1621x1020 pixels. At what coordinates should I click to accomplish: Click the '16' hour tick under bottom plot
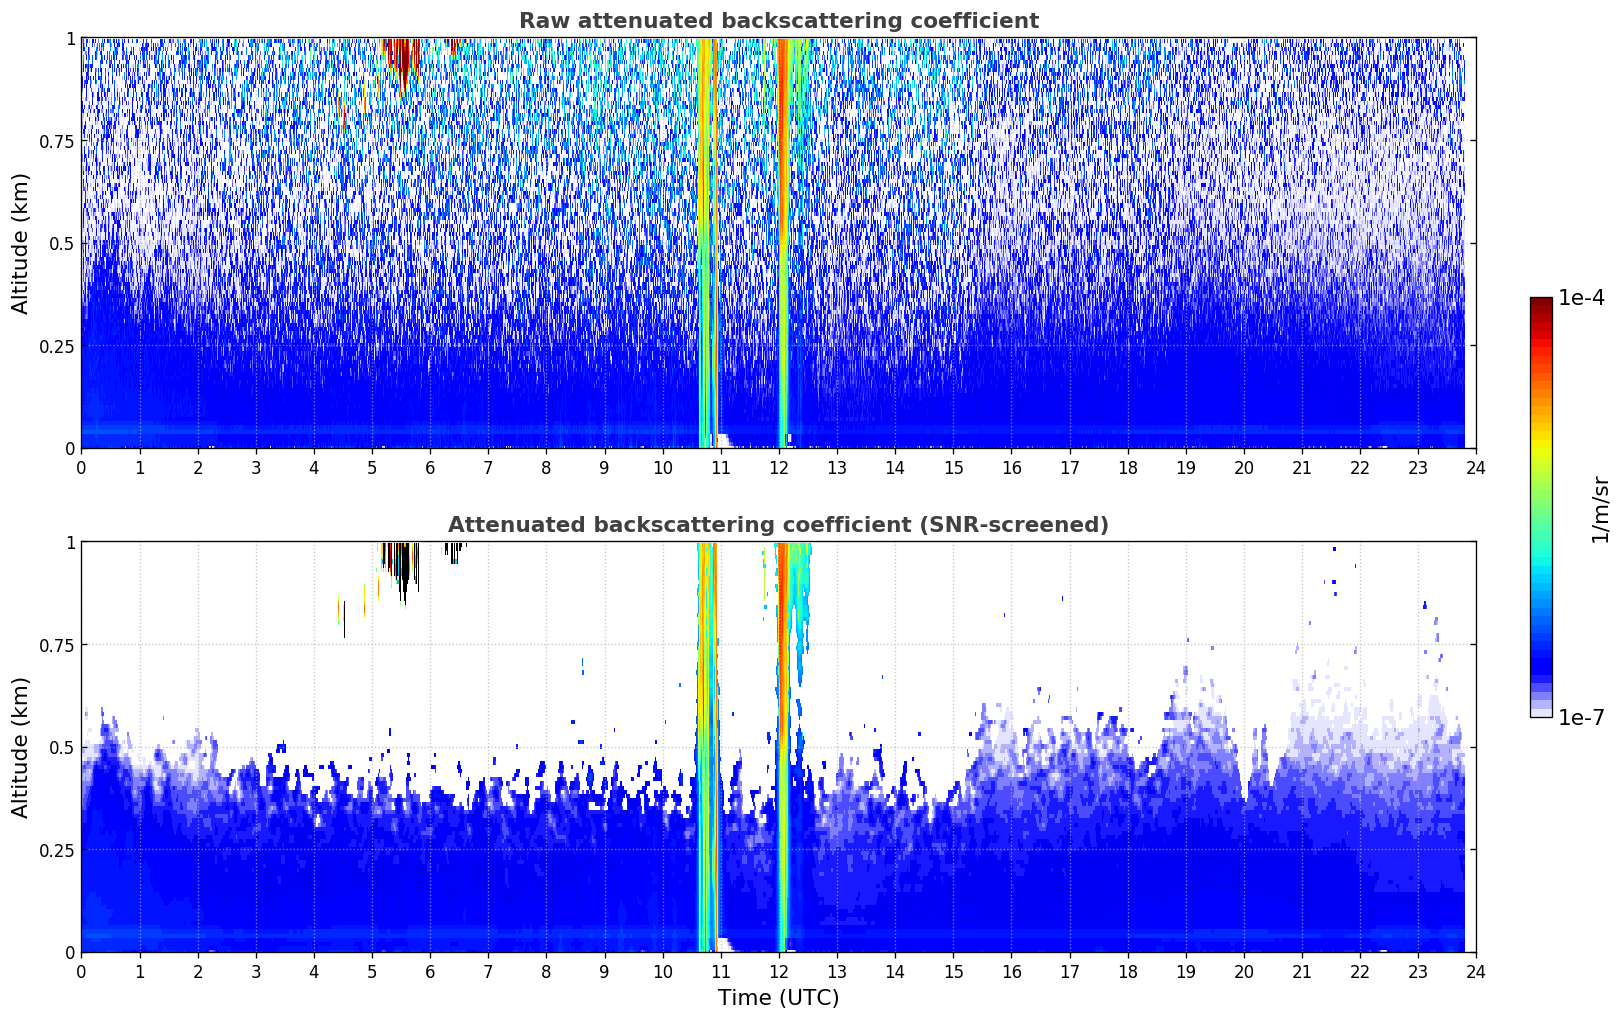pos(1011,971)
